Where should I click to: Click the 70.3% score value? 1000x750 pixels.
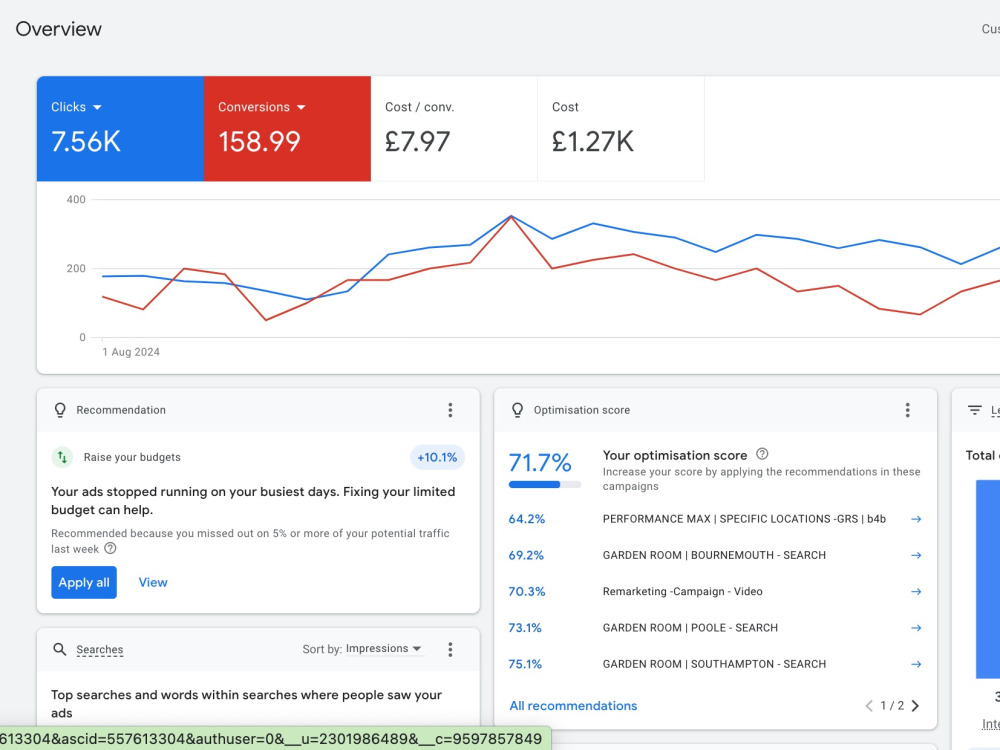click(x=527, y=592)
